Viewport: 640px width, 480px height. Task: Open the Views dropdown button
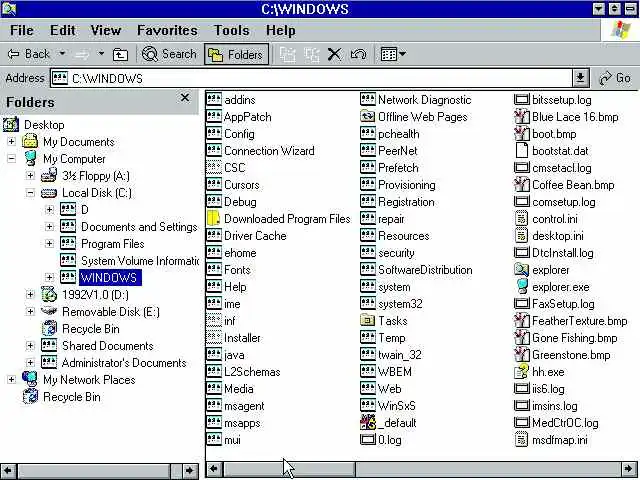tap(393, 54)
